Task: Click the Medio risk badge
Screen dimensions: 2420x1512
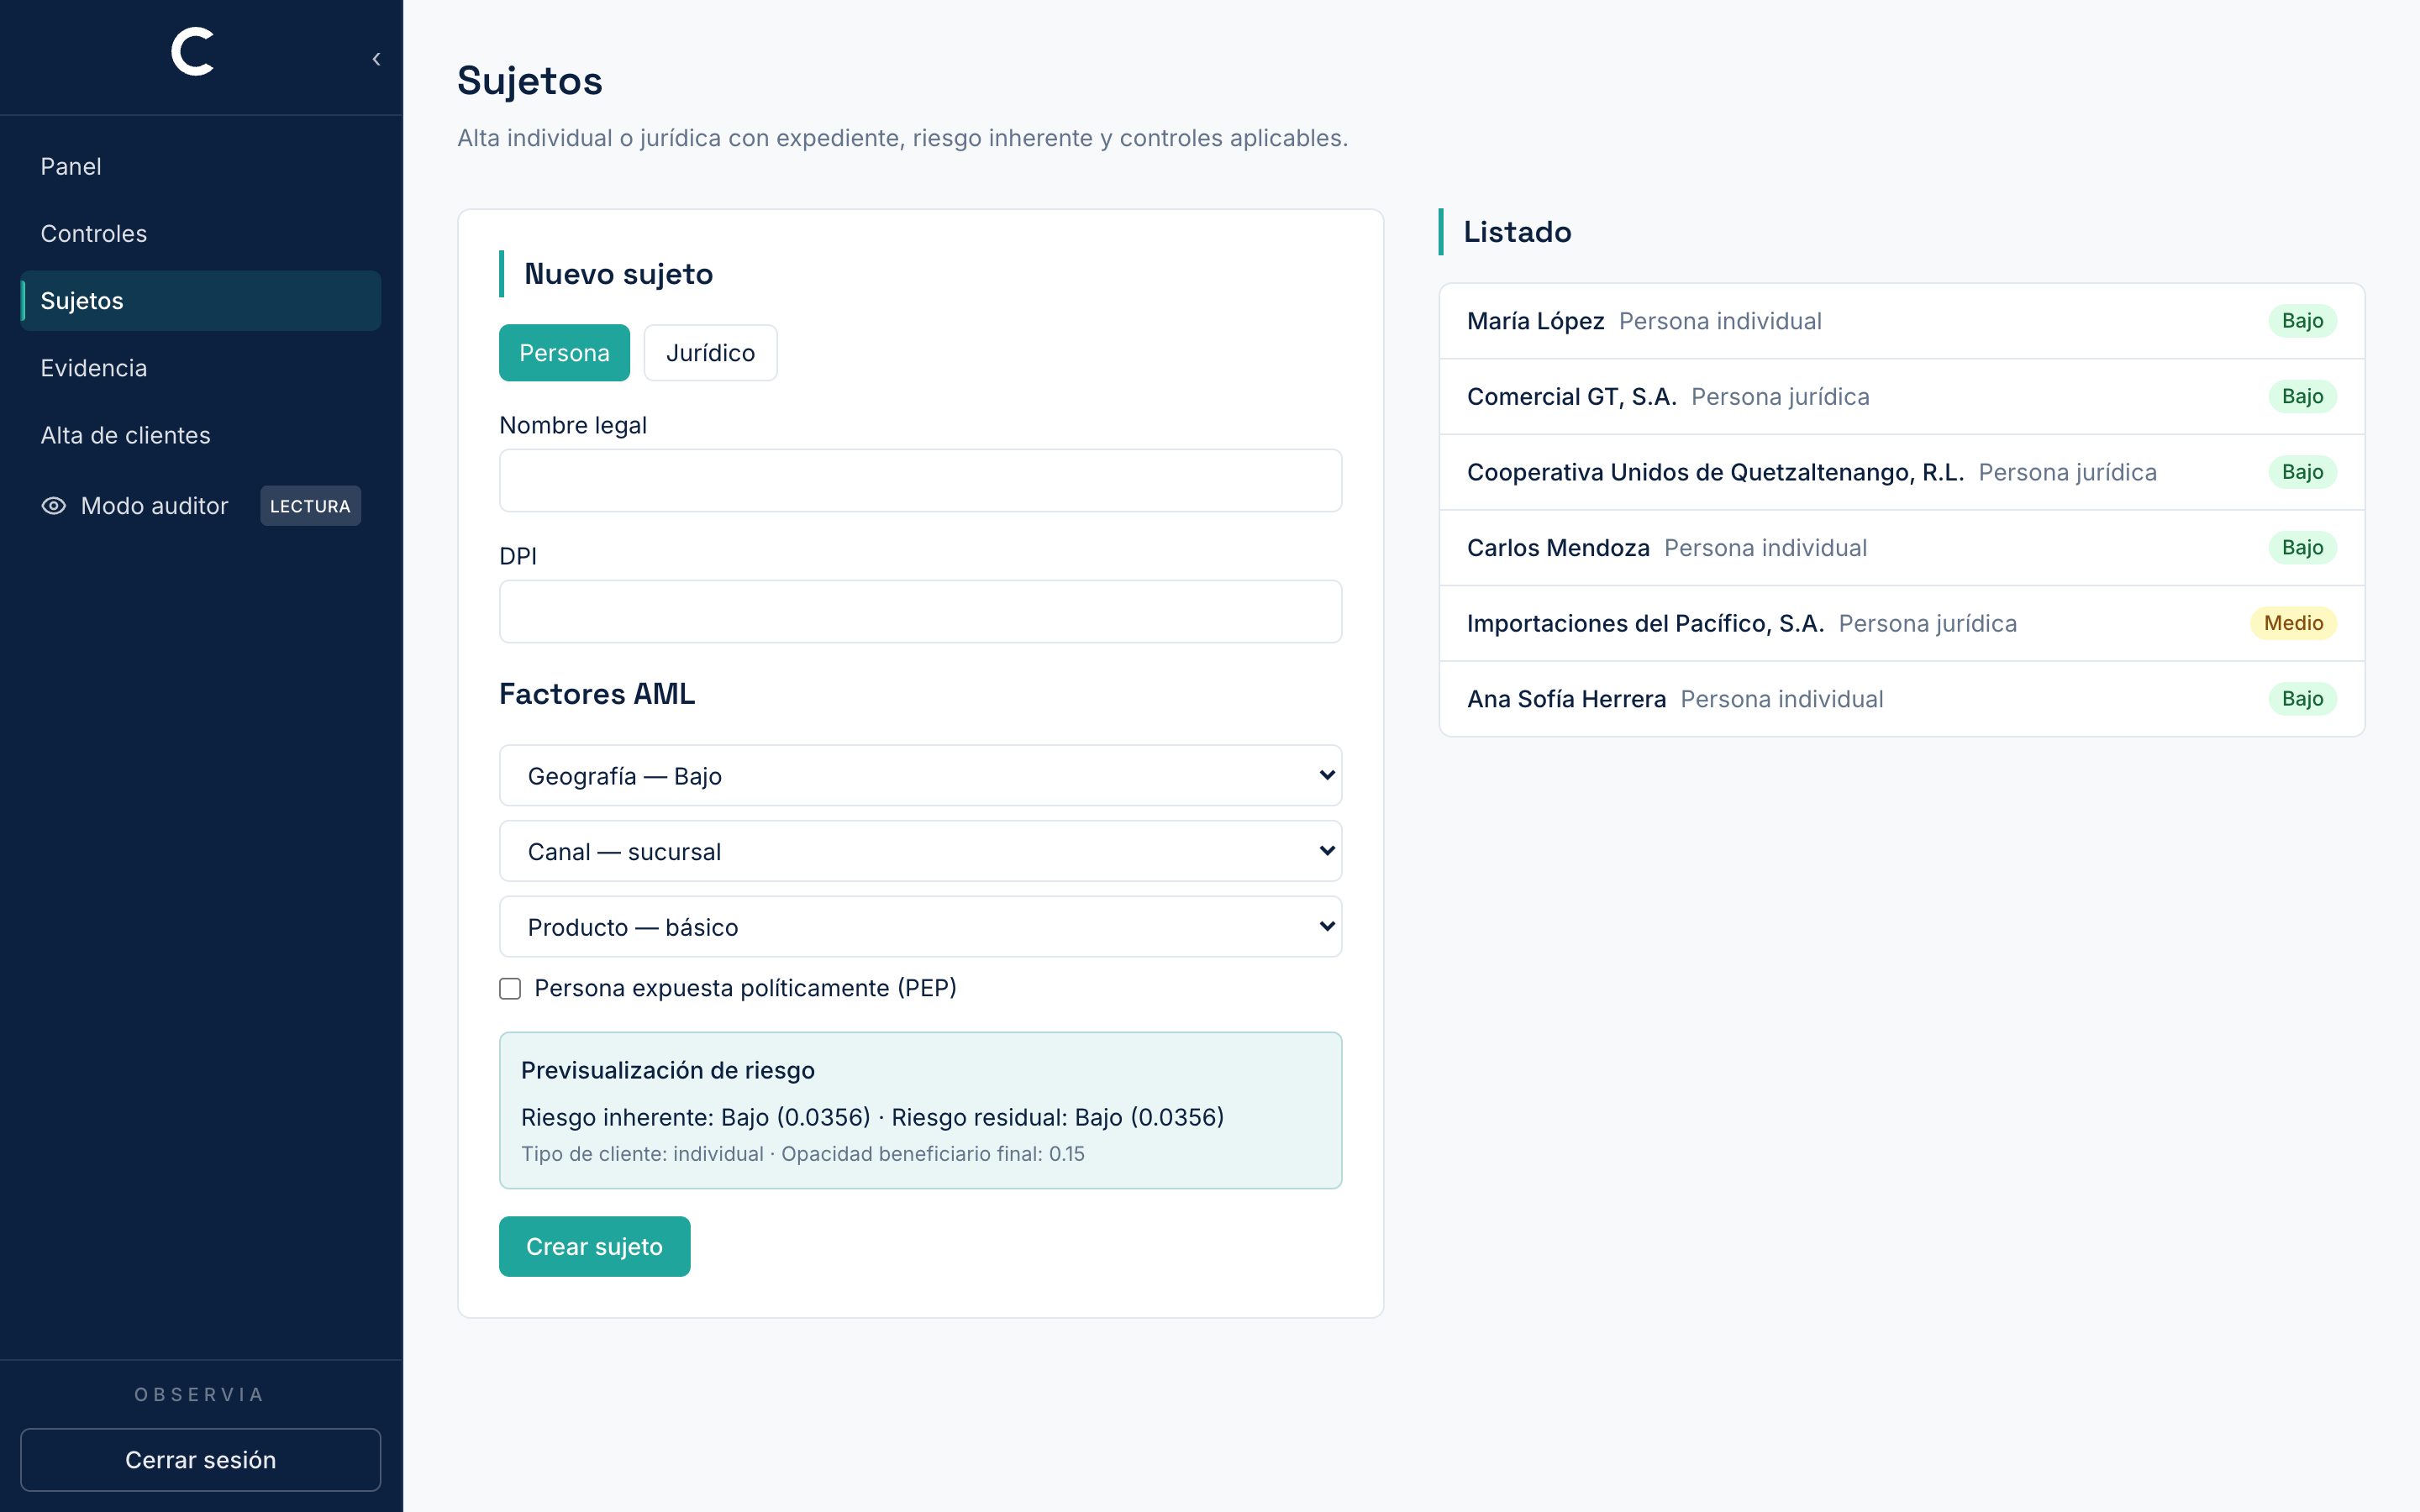Action: pos(2293,623)
